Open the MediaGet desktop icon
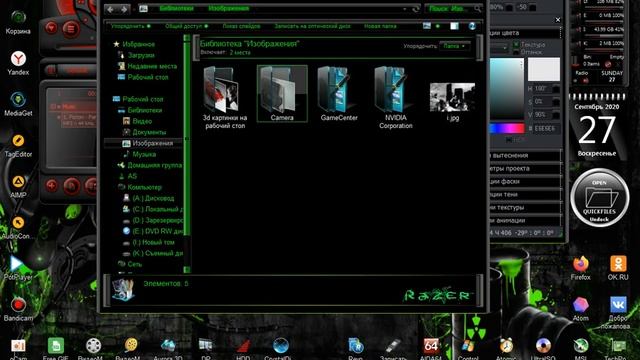 pos(18,104)
